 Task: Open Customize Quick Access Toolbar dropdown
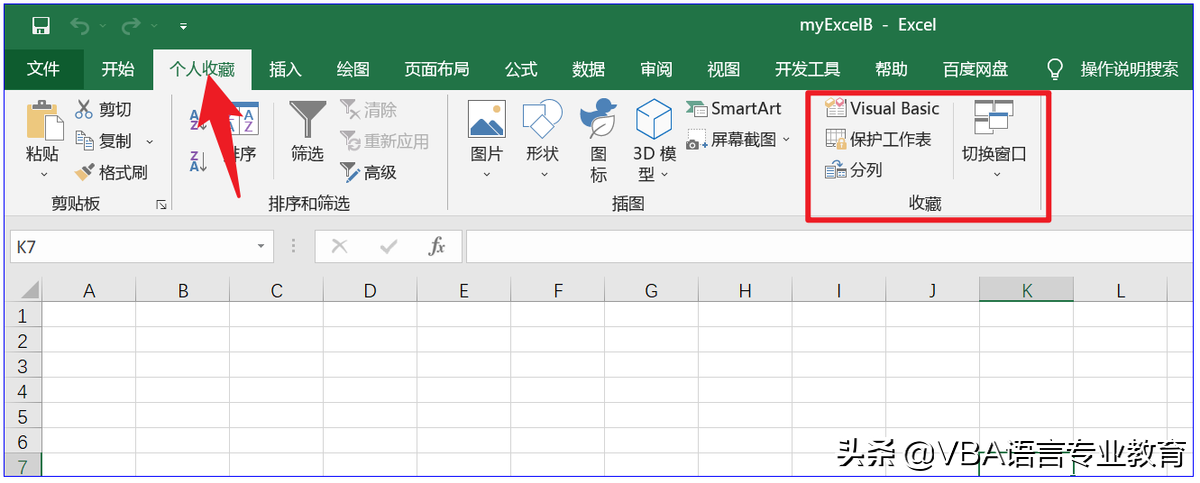coord(183,26)
